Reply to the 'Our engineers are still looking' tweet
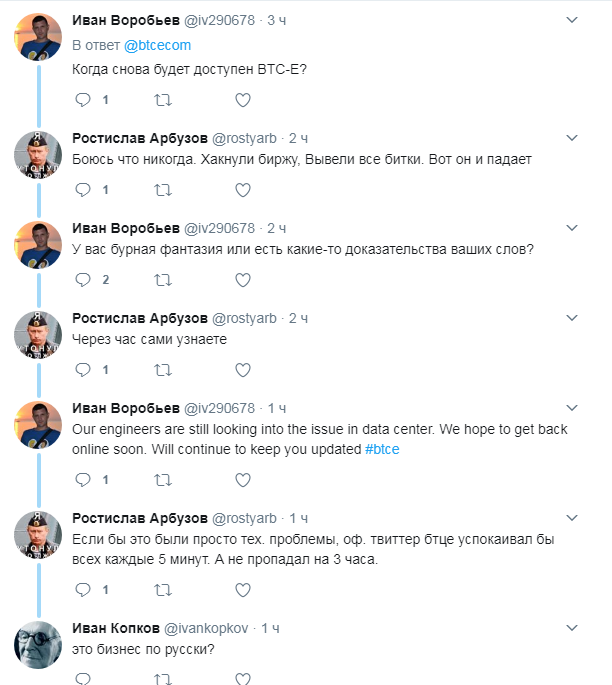Screen dimensions: 612x685 (x=83, y=480)
